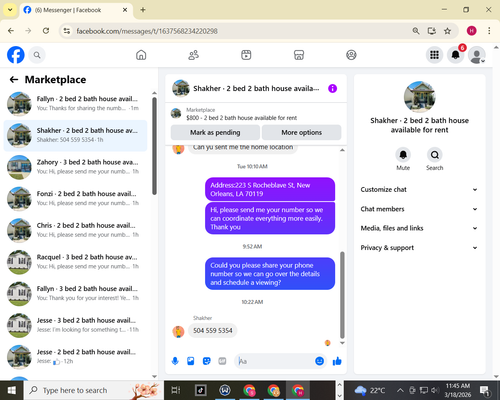Image resolution: width=500 pixels, height=400 pixels.
Task: Open clock showing 11:45 AM
Action: click(x=458, y=390)
